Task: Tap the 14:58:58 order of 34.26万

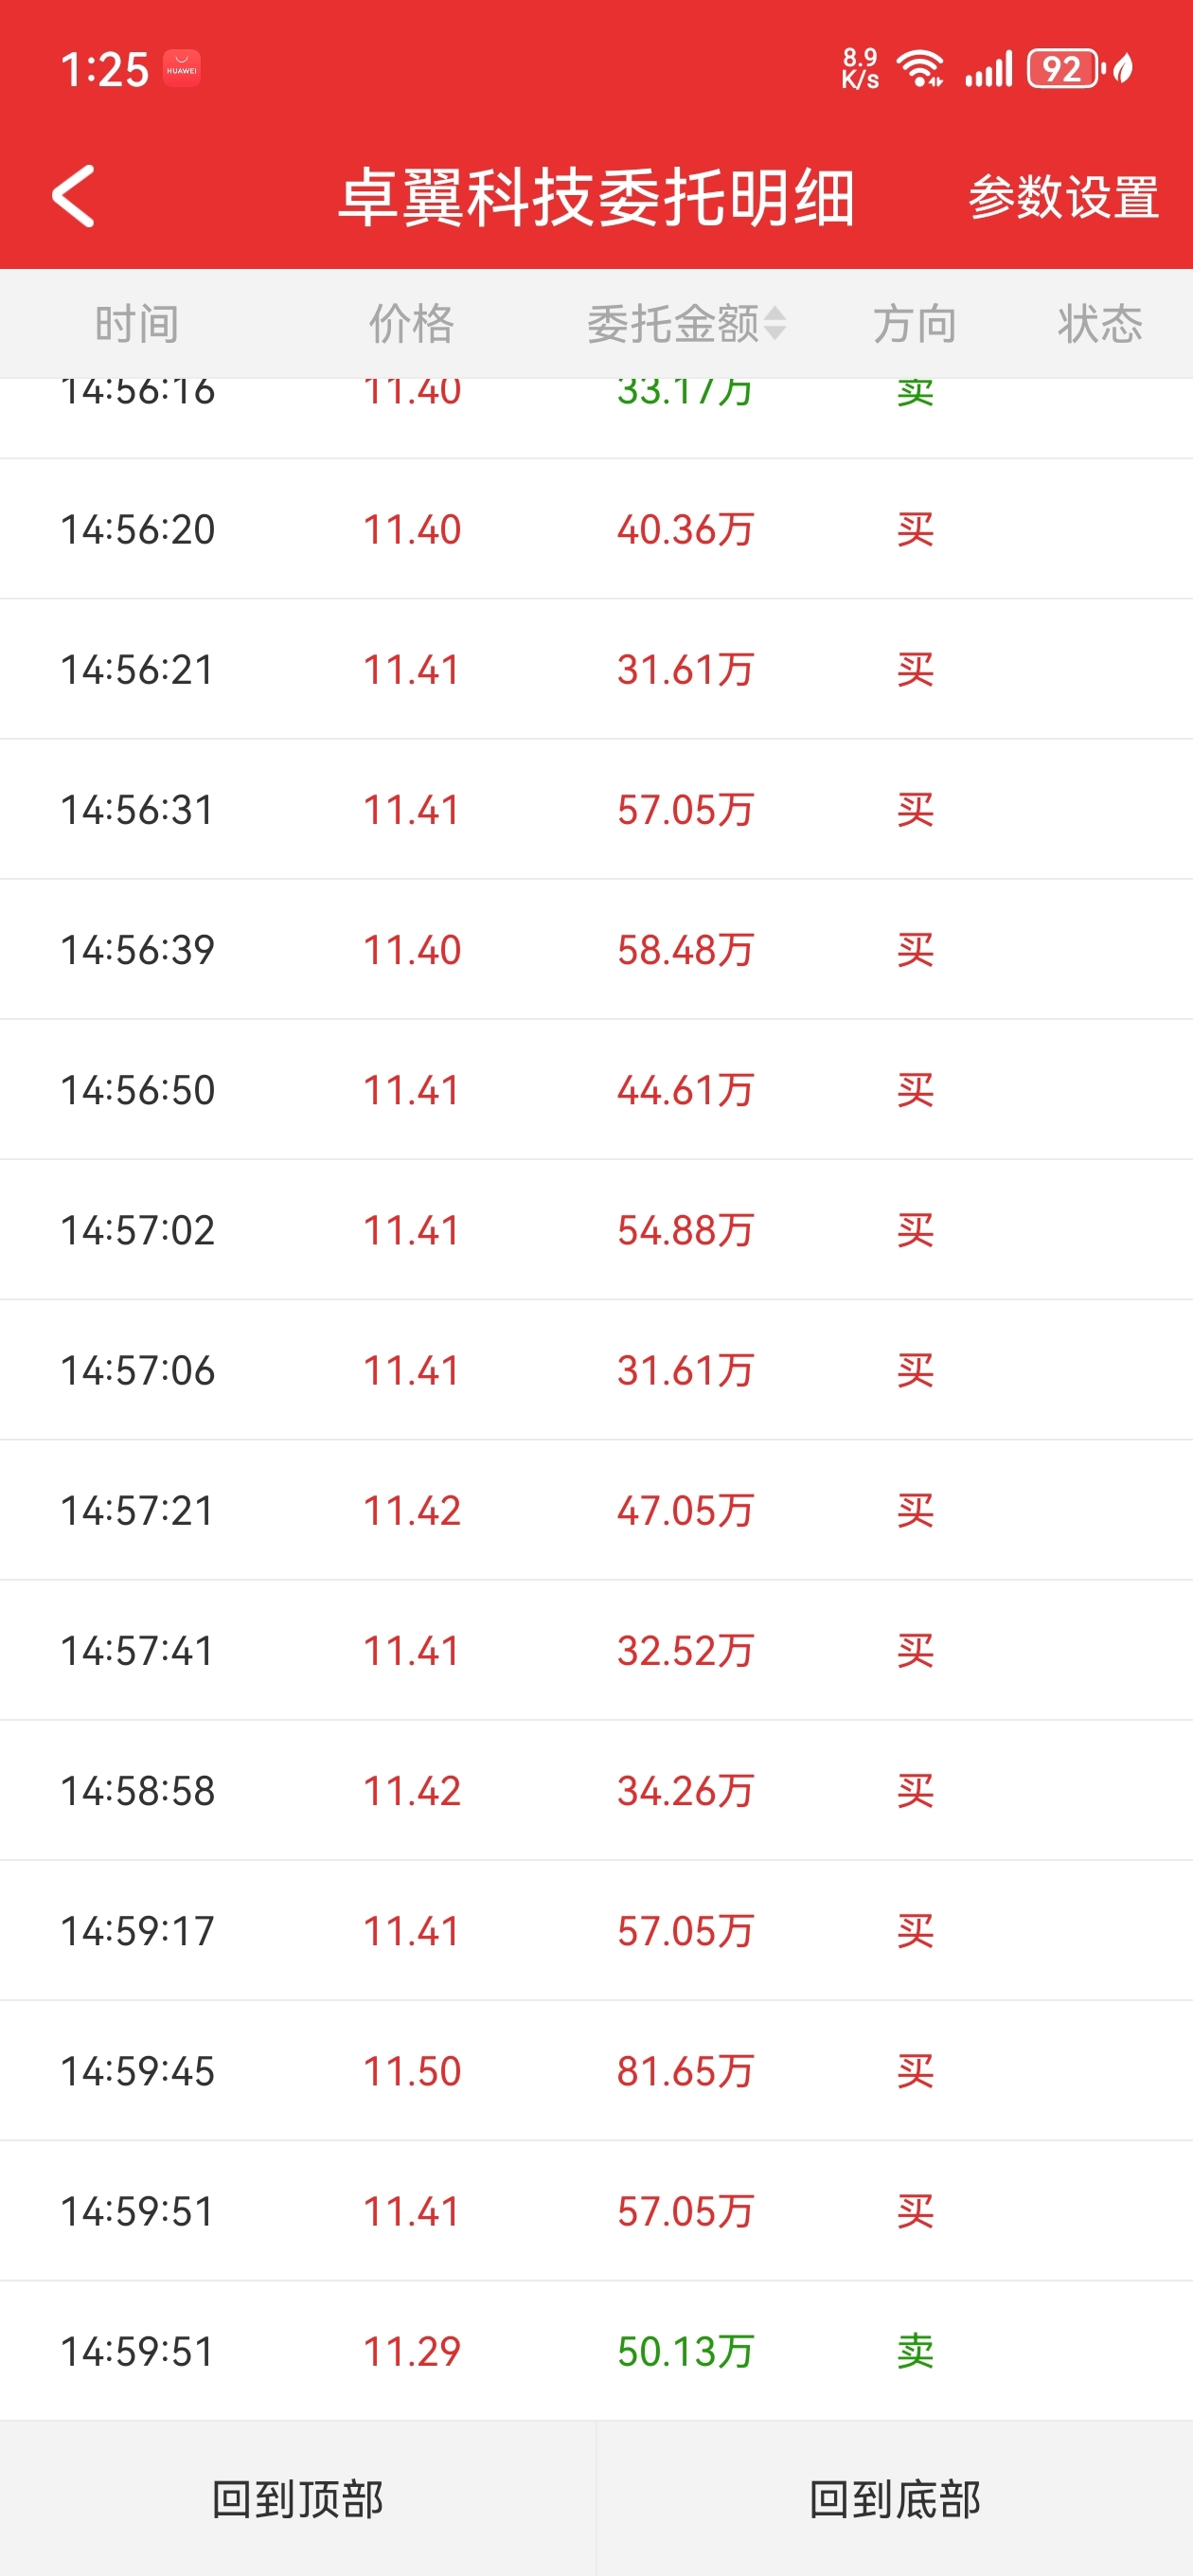Action: tap(596, 1790)
